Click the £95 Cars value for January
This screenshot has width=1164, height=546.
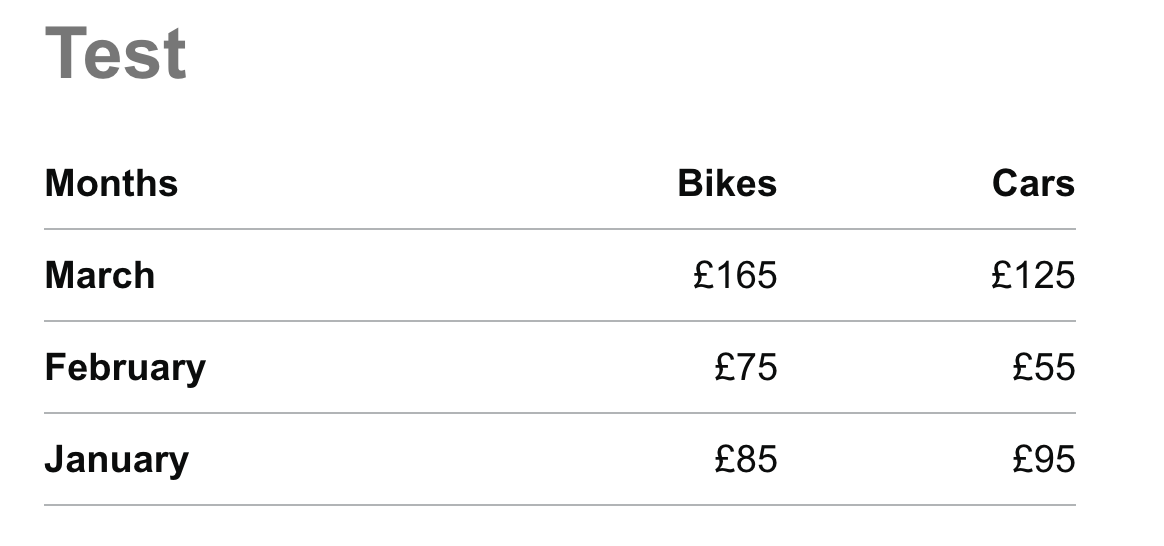tap(1044, 460)
